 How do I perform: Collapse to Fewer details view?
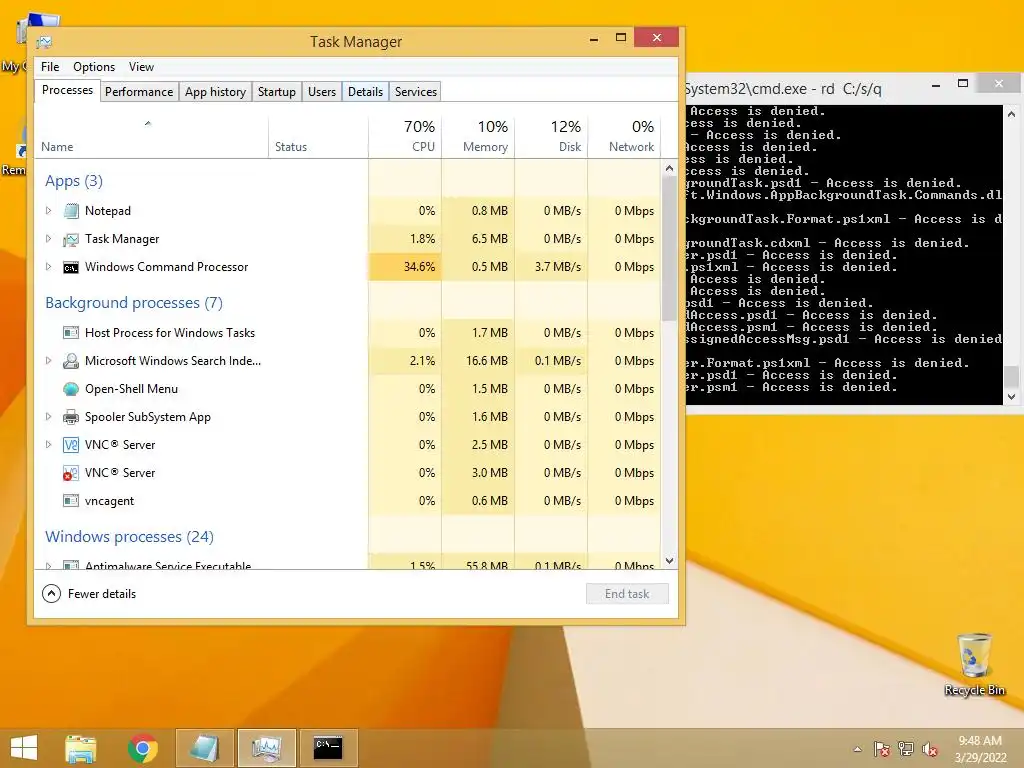(89, 594)
